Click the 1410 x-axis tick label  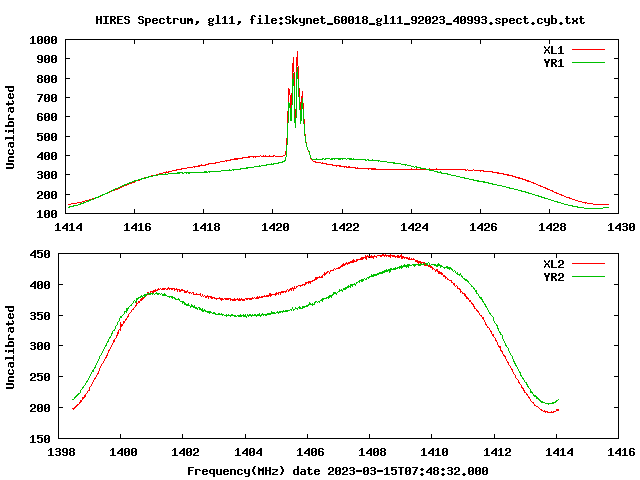(434, 452)
